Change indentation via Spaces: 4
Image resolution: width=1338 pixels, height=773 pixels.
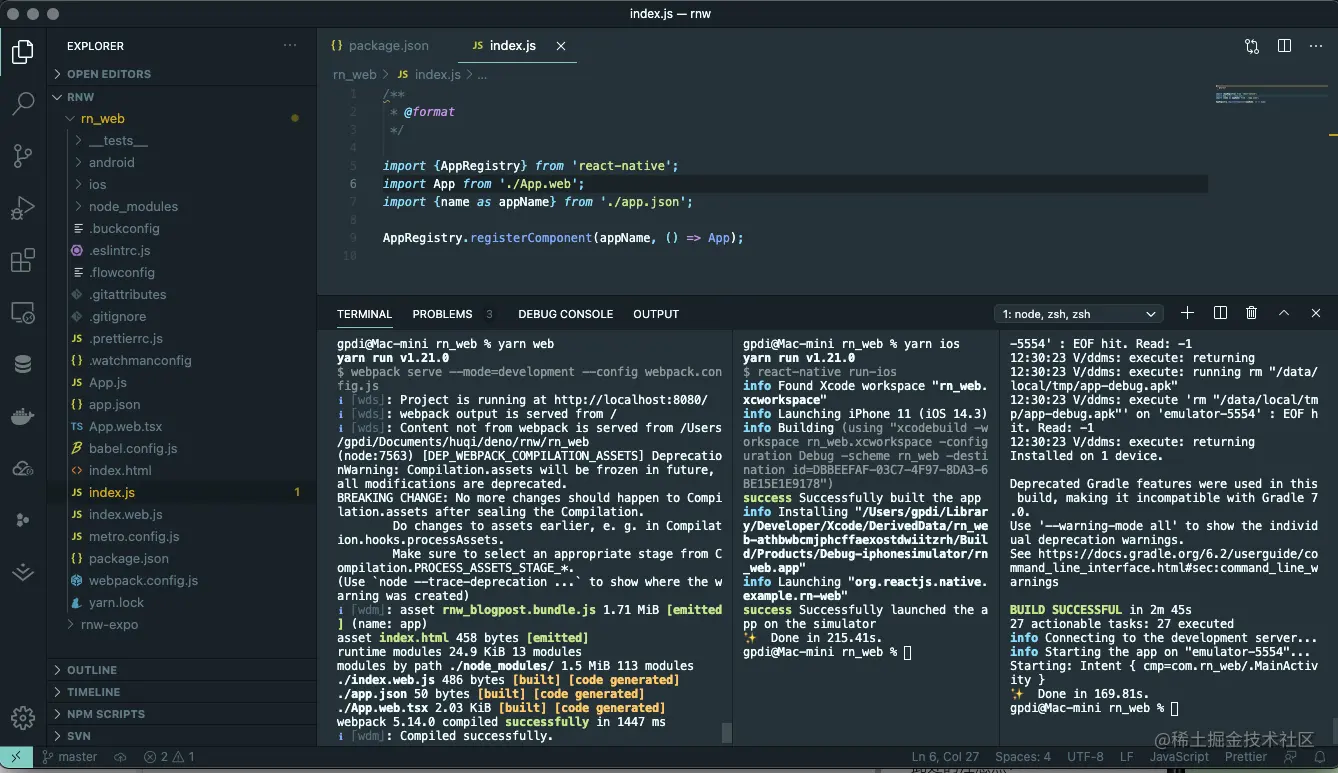coord(1023,757)
